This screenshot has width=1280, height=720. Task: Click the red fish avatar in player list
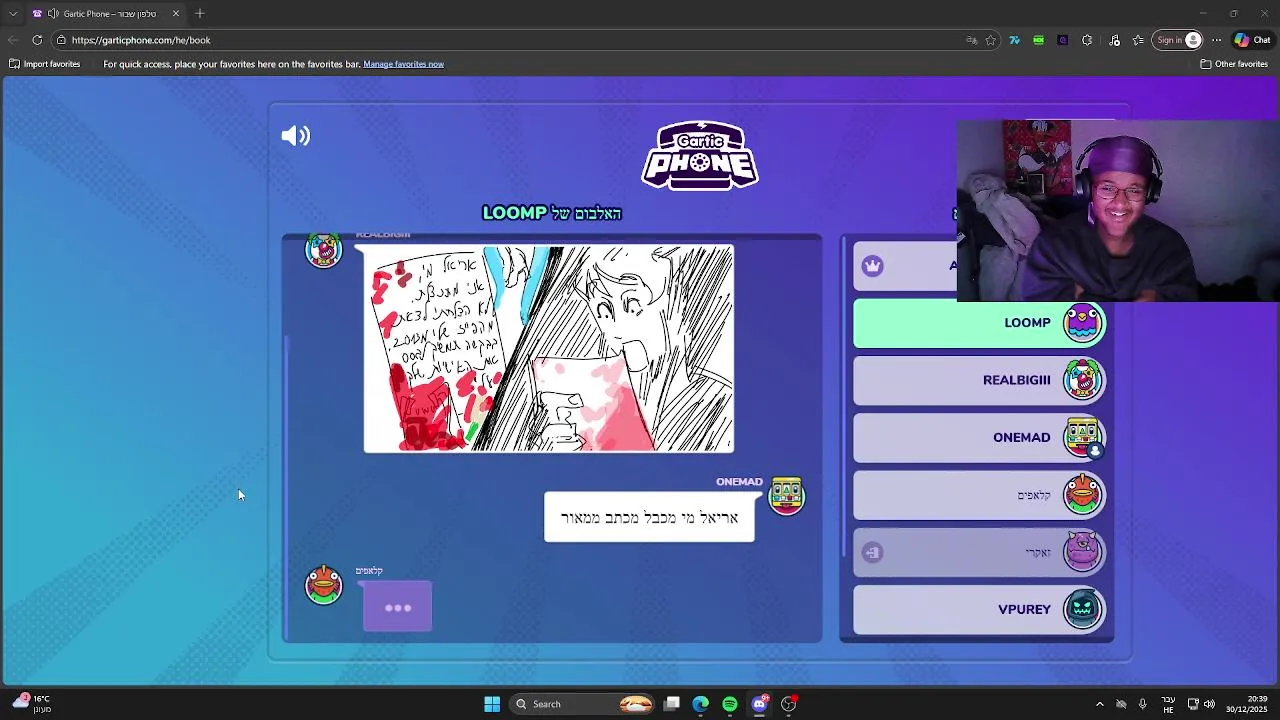pyautogui.click(x=1083, y=494)
